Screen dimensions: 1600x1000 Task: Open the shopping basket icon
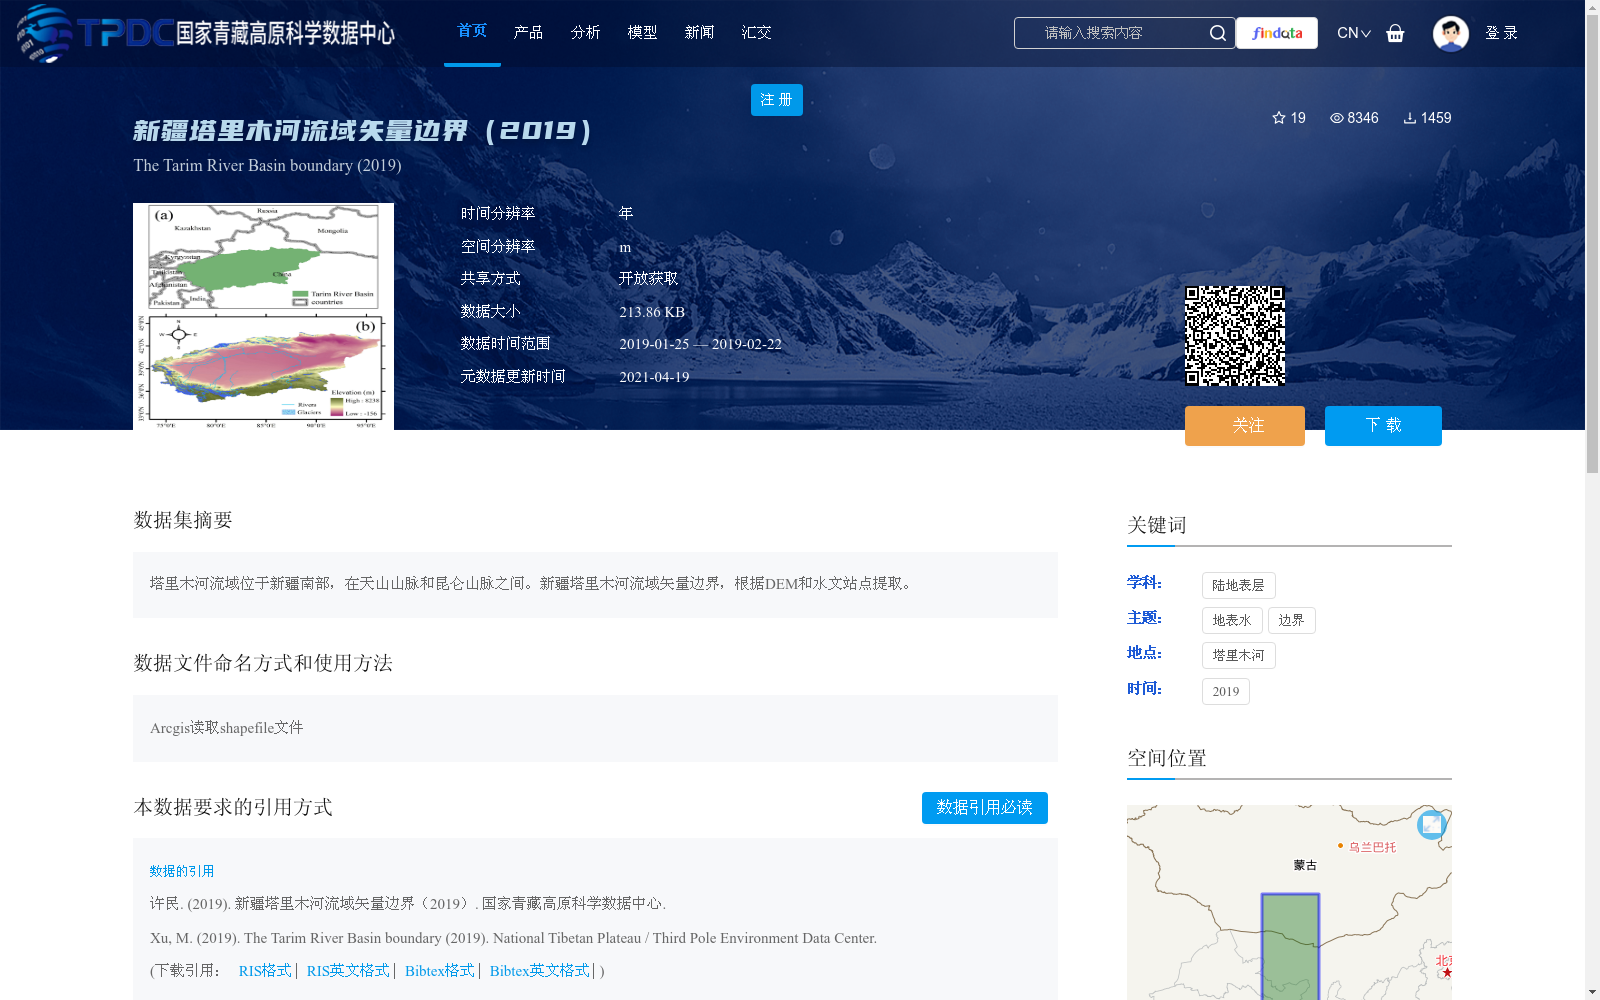(1395, 33)
